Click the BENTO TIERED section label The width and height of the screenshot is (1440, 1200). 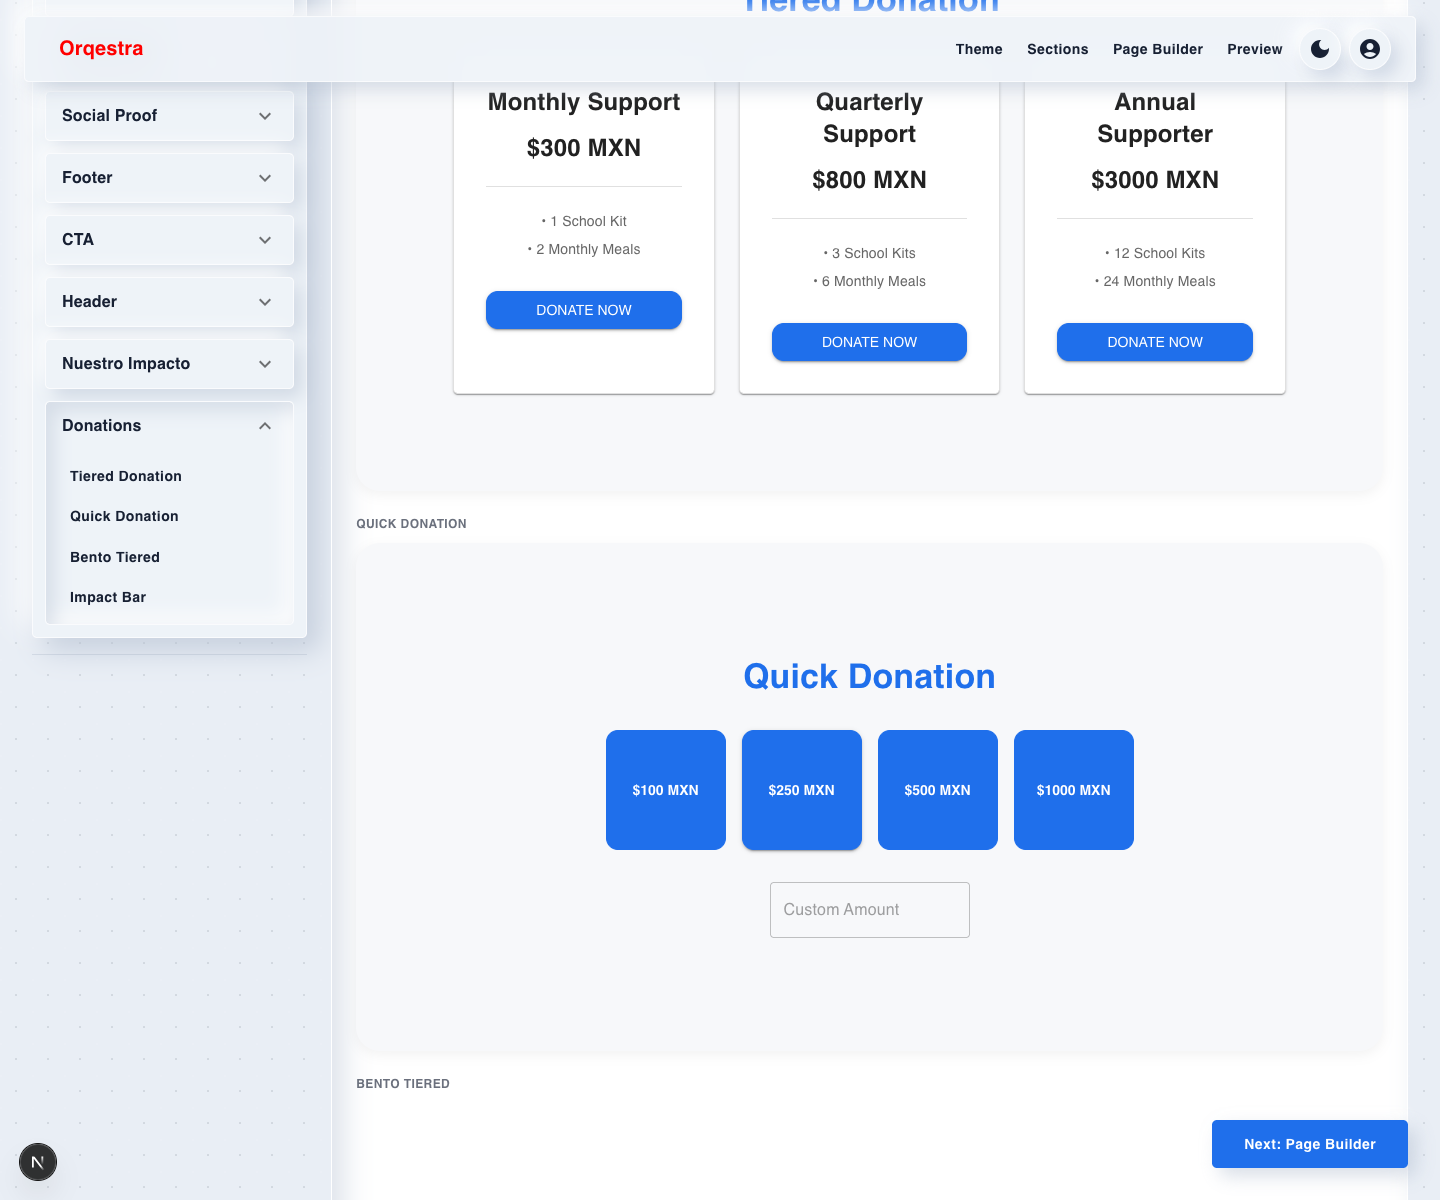pyautogui.click(x=403, y=1084)
